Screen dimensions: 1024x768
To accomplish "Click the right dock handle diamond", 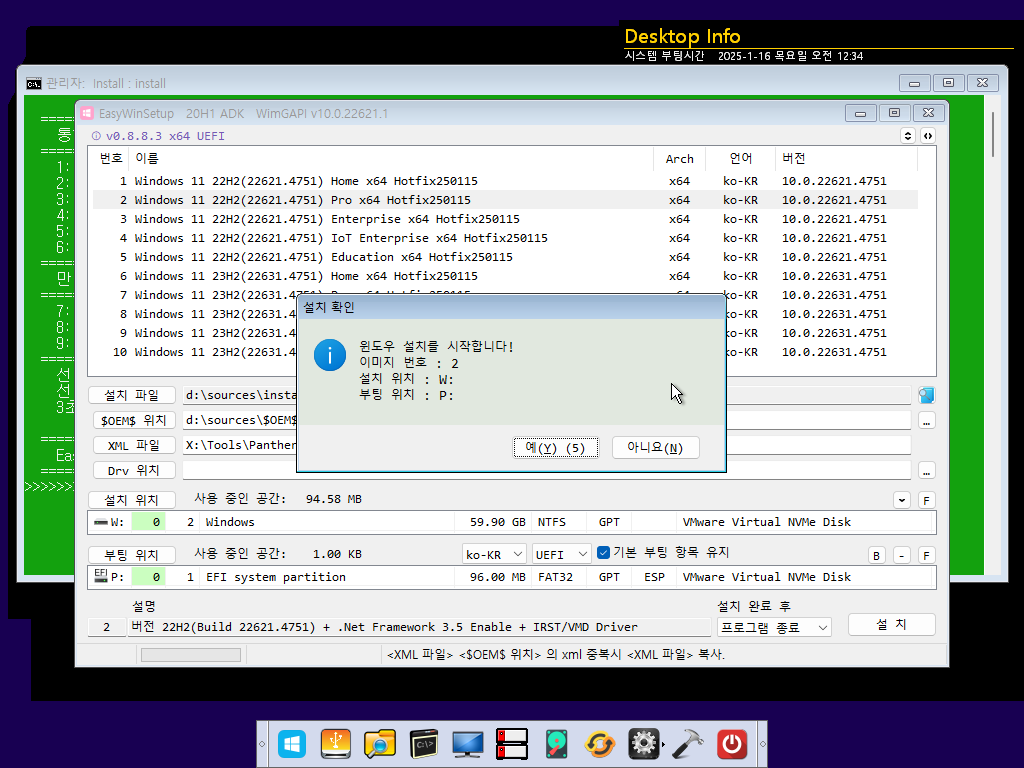I will tap(762, 744).
